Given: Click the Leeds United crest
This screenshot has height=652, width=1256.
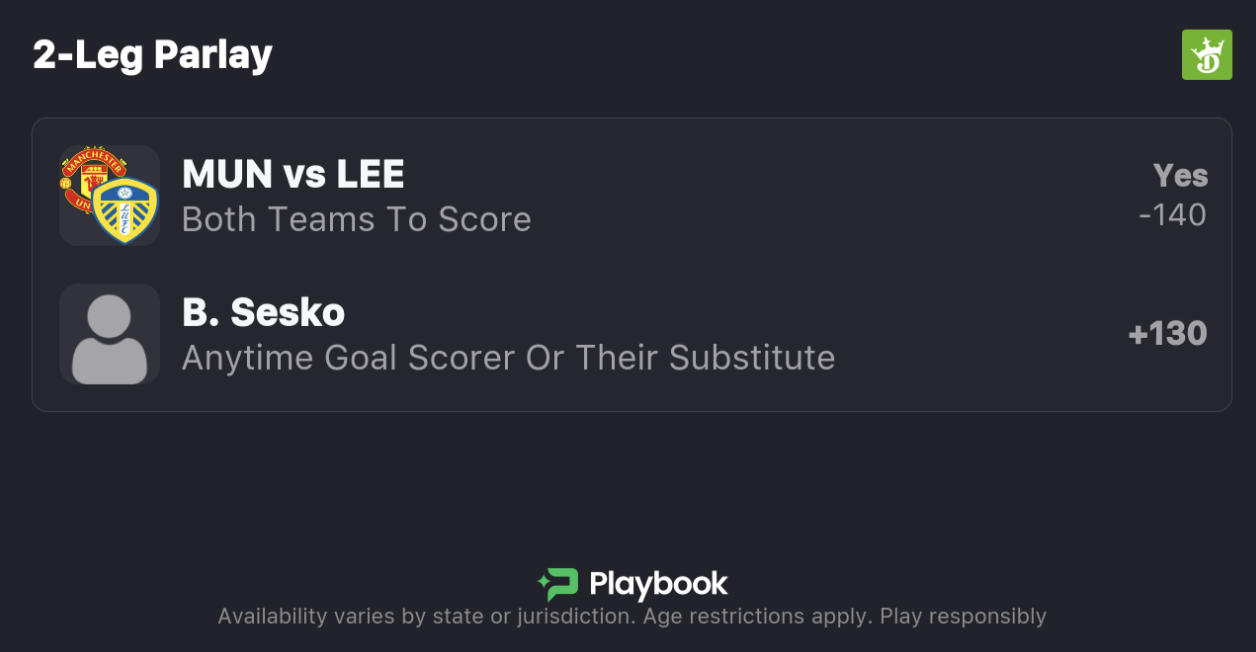Looking at the screenshot, I should (125, 210).
